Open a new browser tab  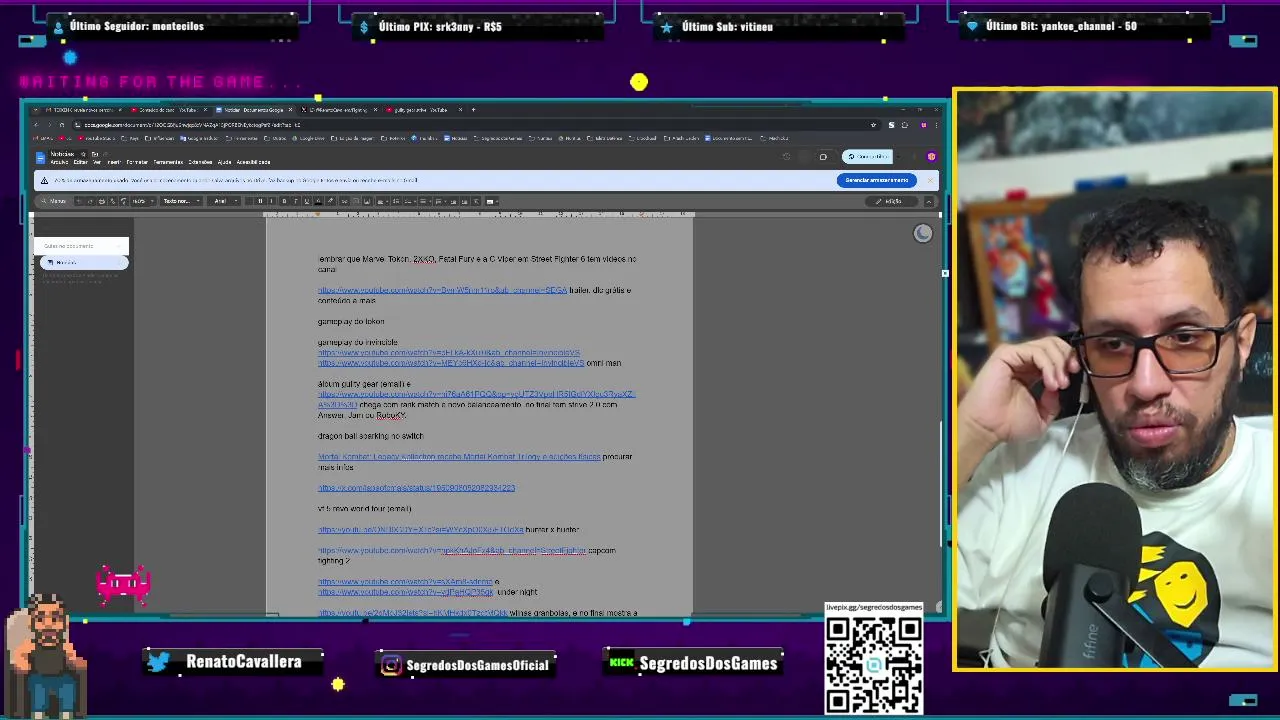[473, 110]
